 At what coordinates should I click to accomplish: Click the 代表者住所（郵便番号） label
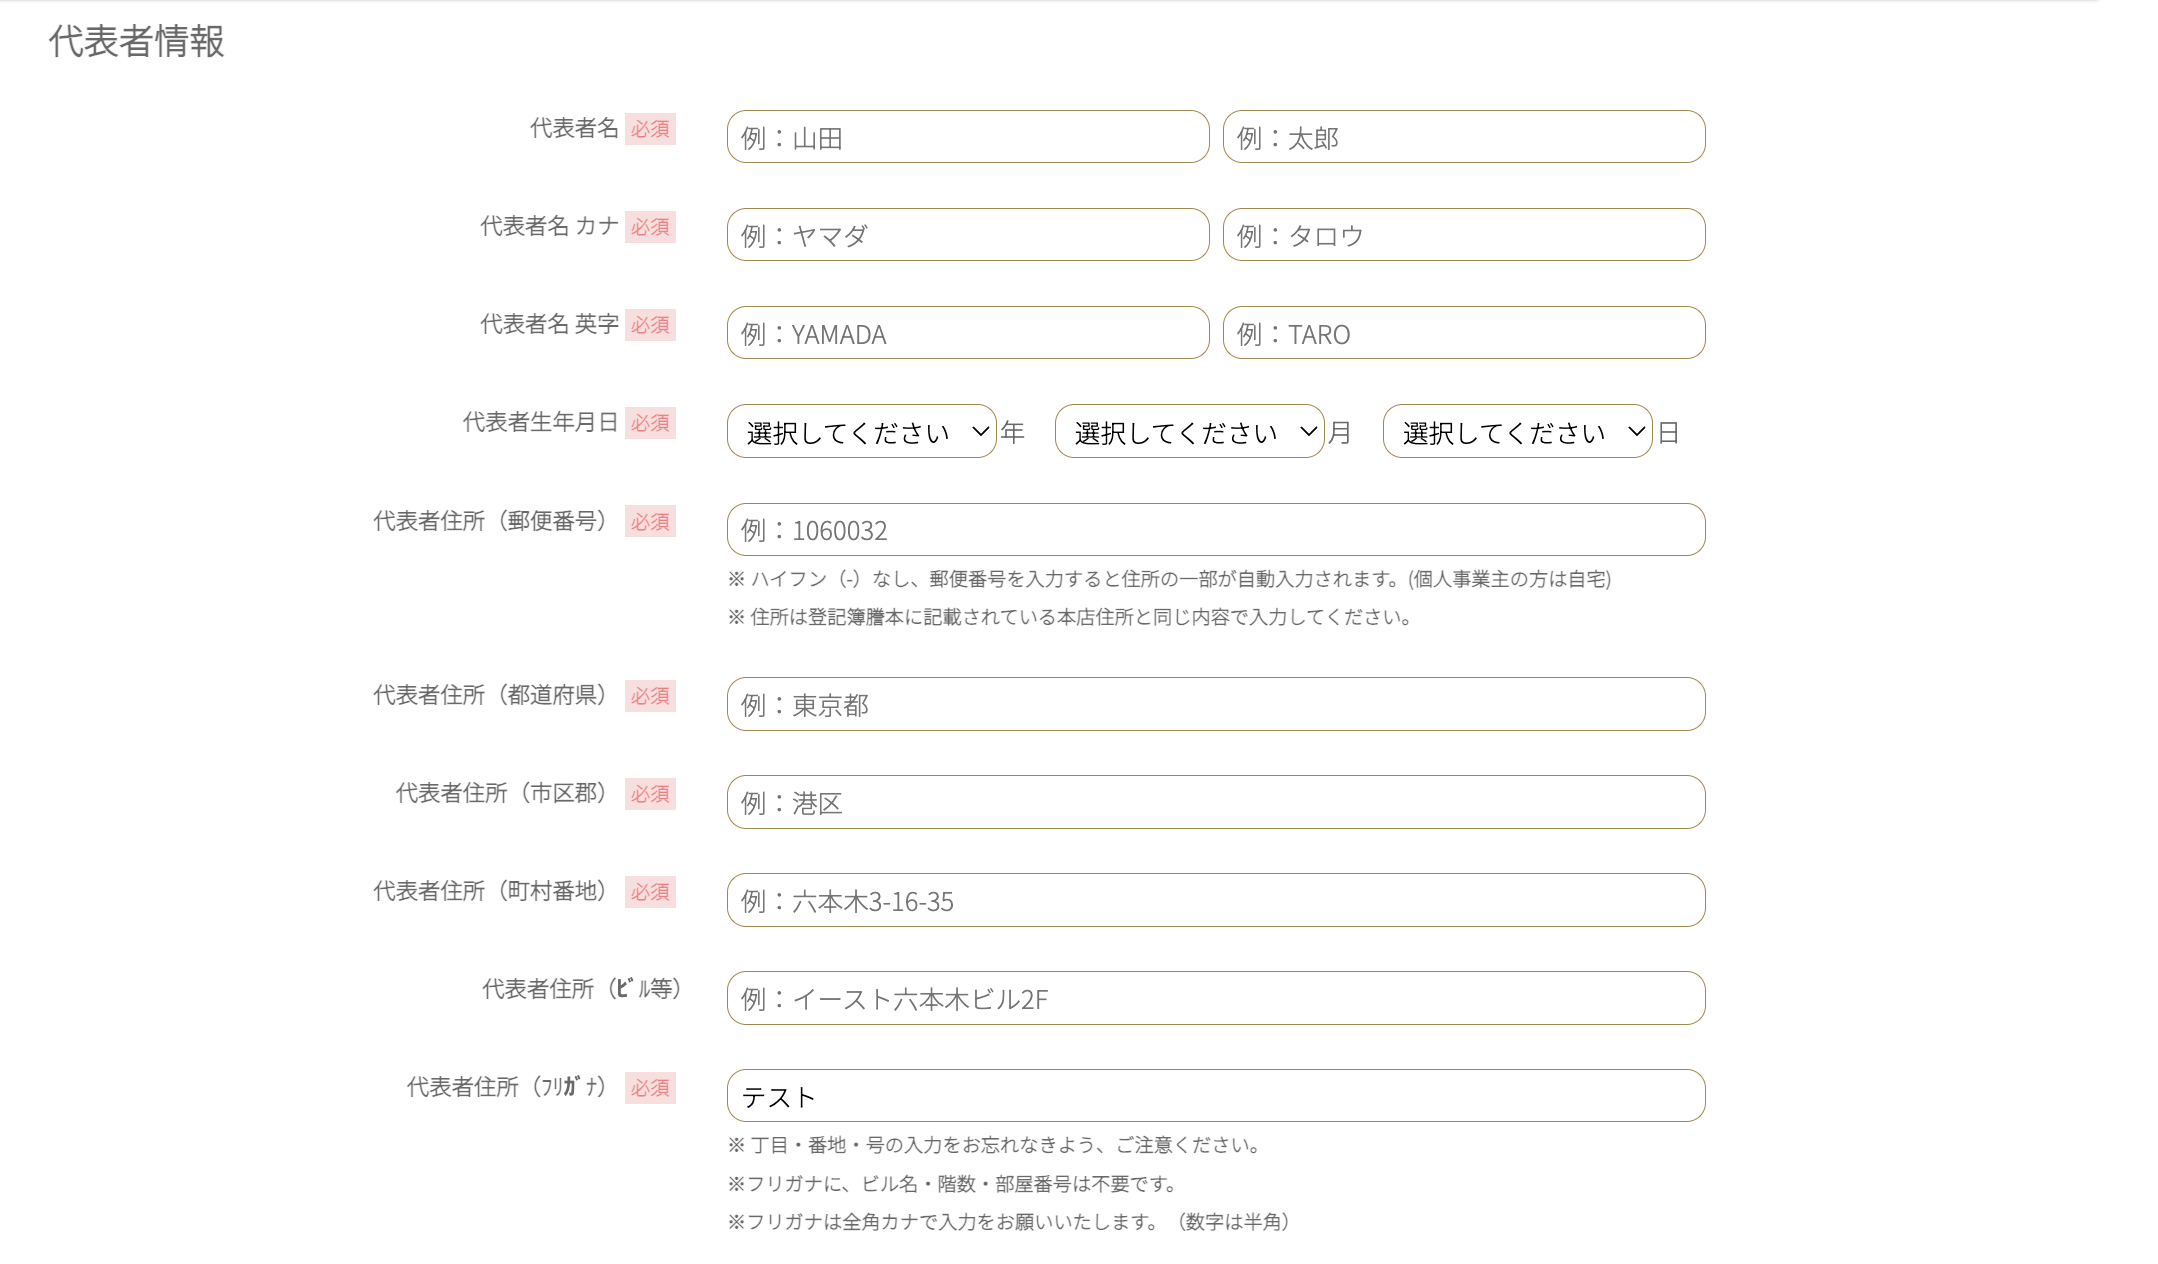tap(493, 521)
